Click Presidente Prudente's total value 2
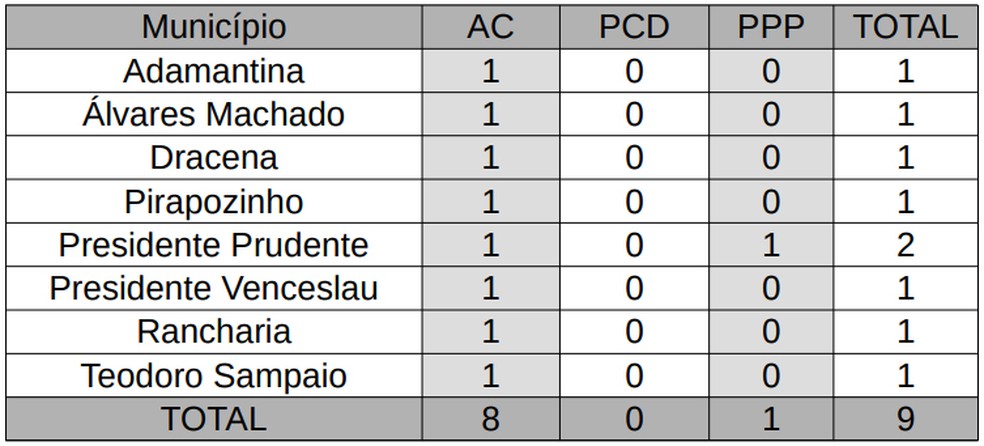The height and width of the screenshot is (446, 984). click(x=905, y=245)
